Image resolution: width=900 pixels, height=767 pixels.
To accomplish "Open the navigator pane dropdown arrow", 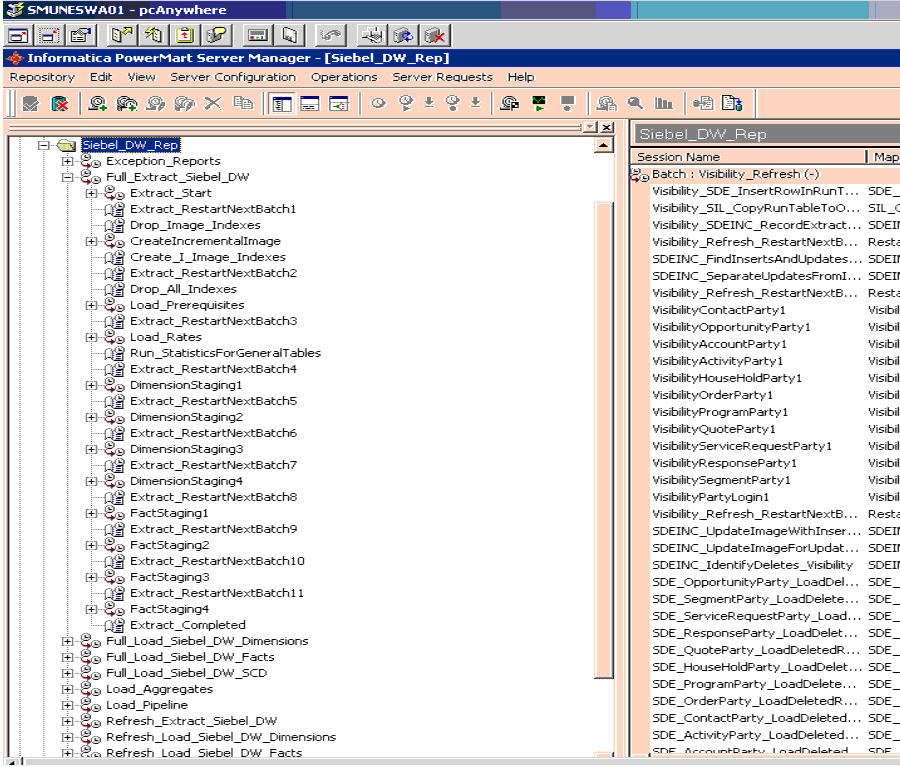I will point(590,127).
